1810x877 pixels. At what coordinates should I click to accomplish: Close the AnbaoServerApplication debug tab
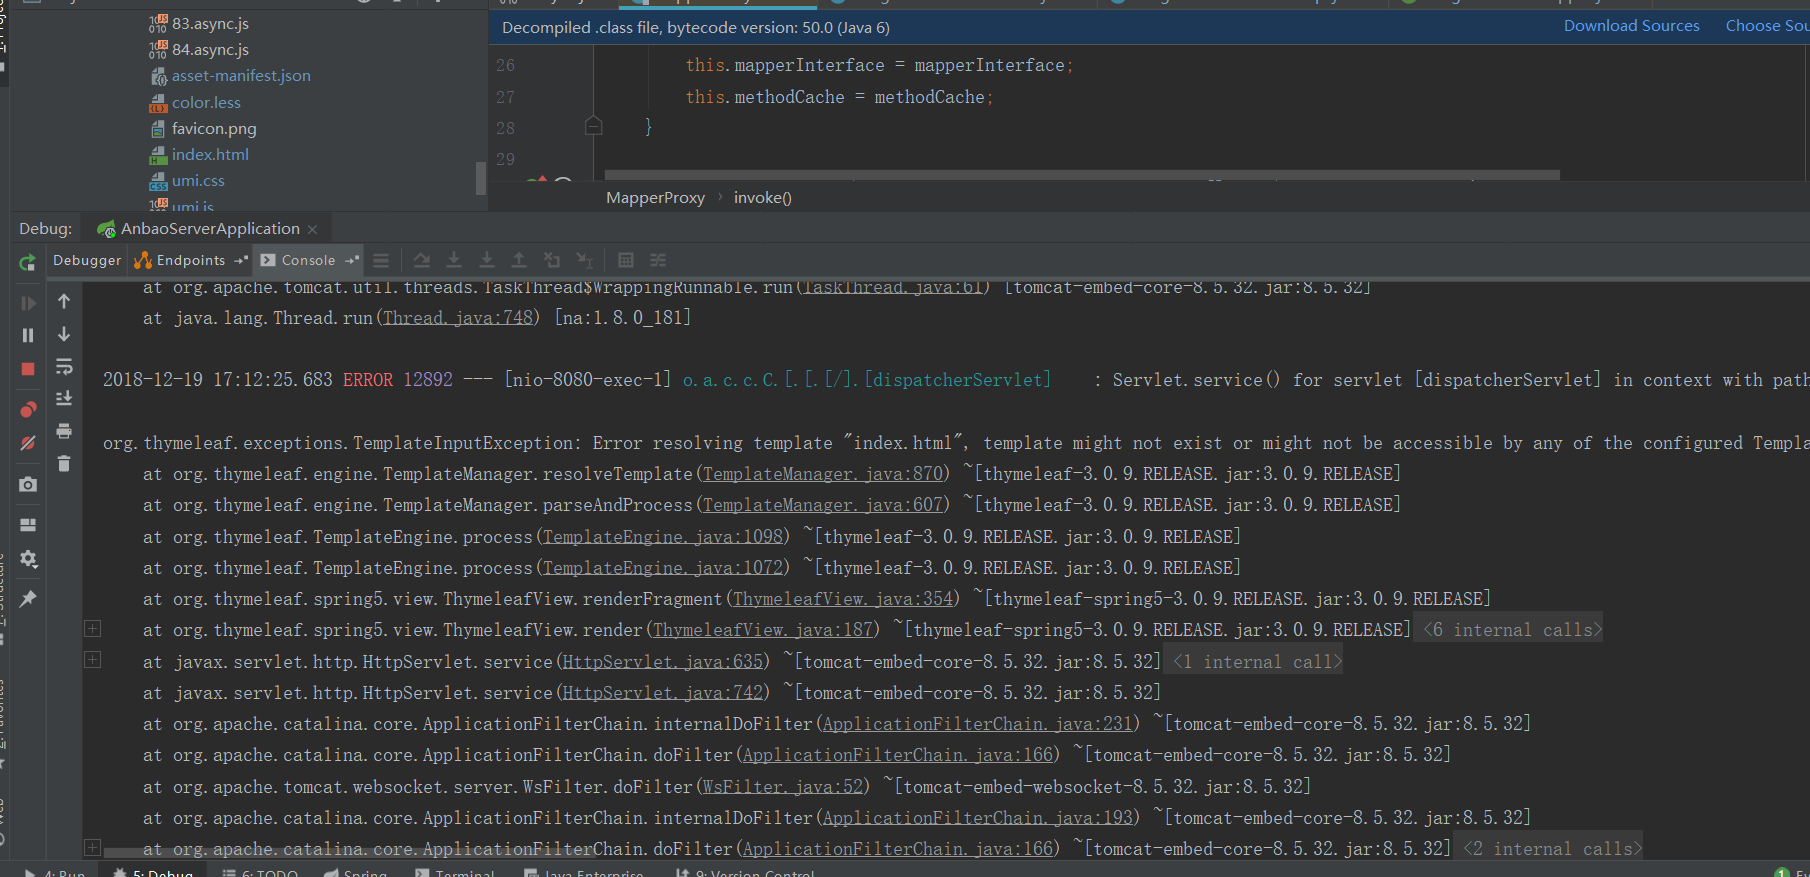pos(313,229)
